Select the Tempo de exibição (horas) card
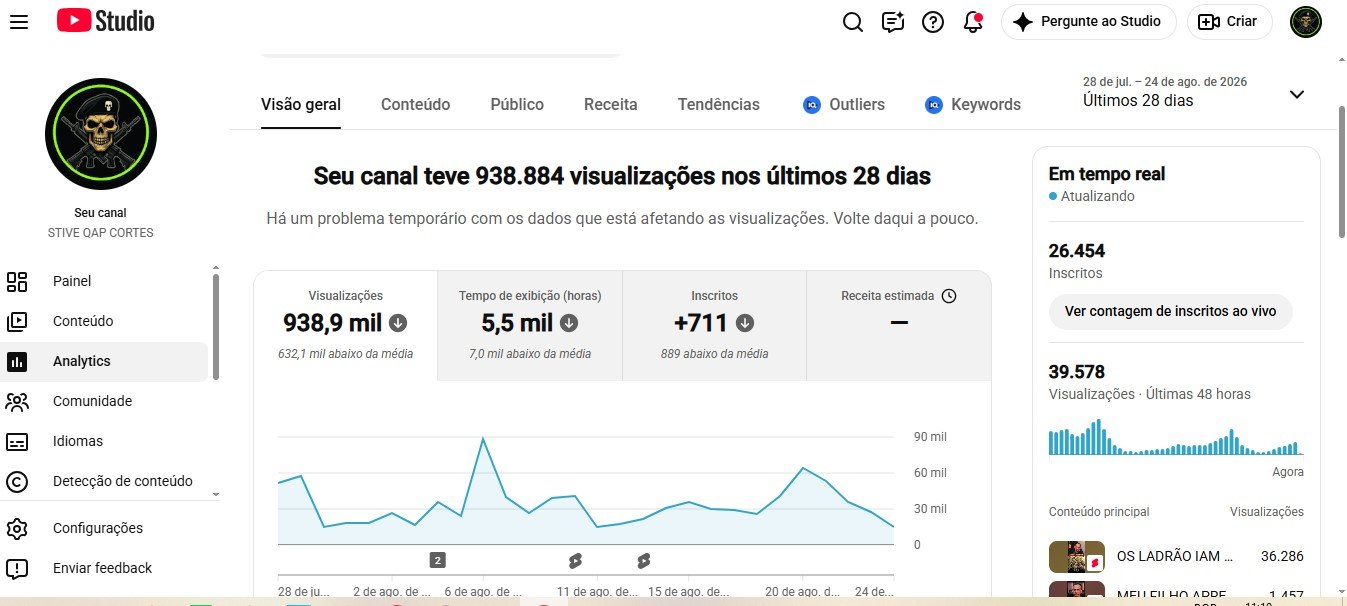1347x606 pixels. 530,325
